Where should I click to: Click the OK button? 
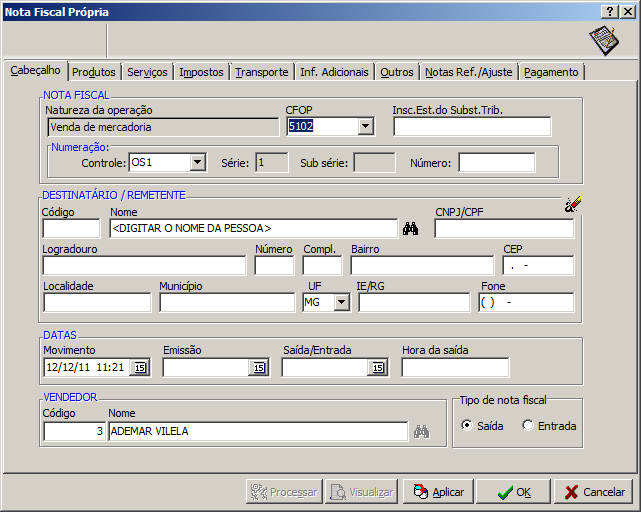[513, 492]
